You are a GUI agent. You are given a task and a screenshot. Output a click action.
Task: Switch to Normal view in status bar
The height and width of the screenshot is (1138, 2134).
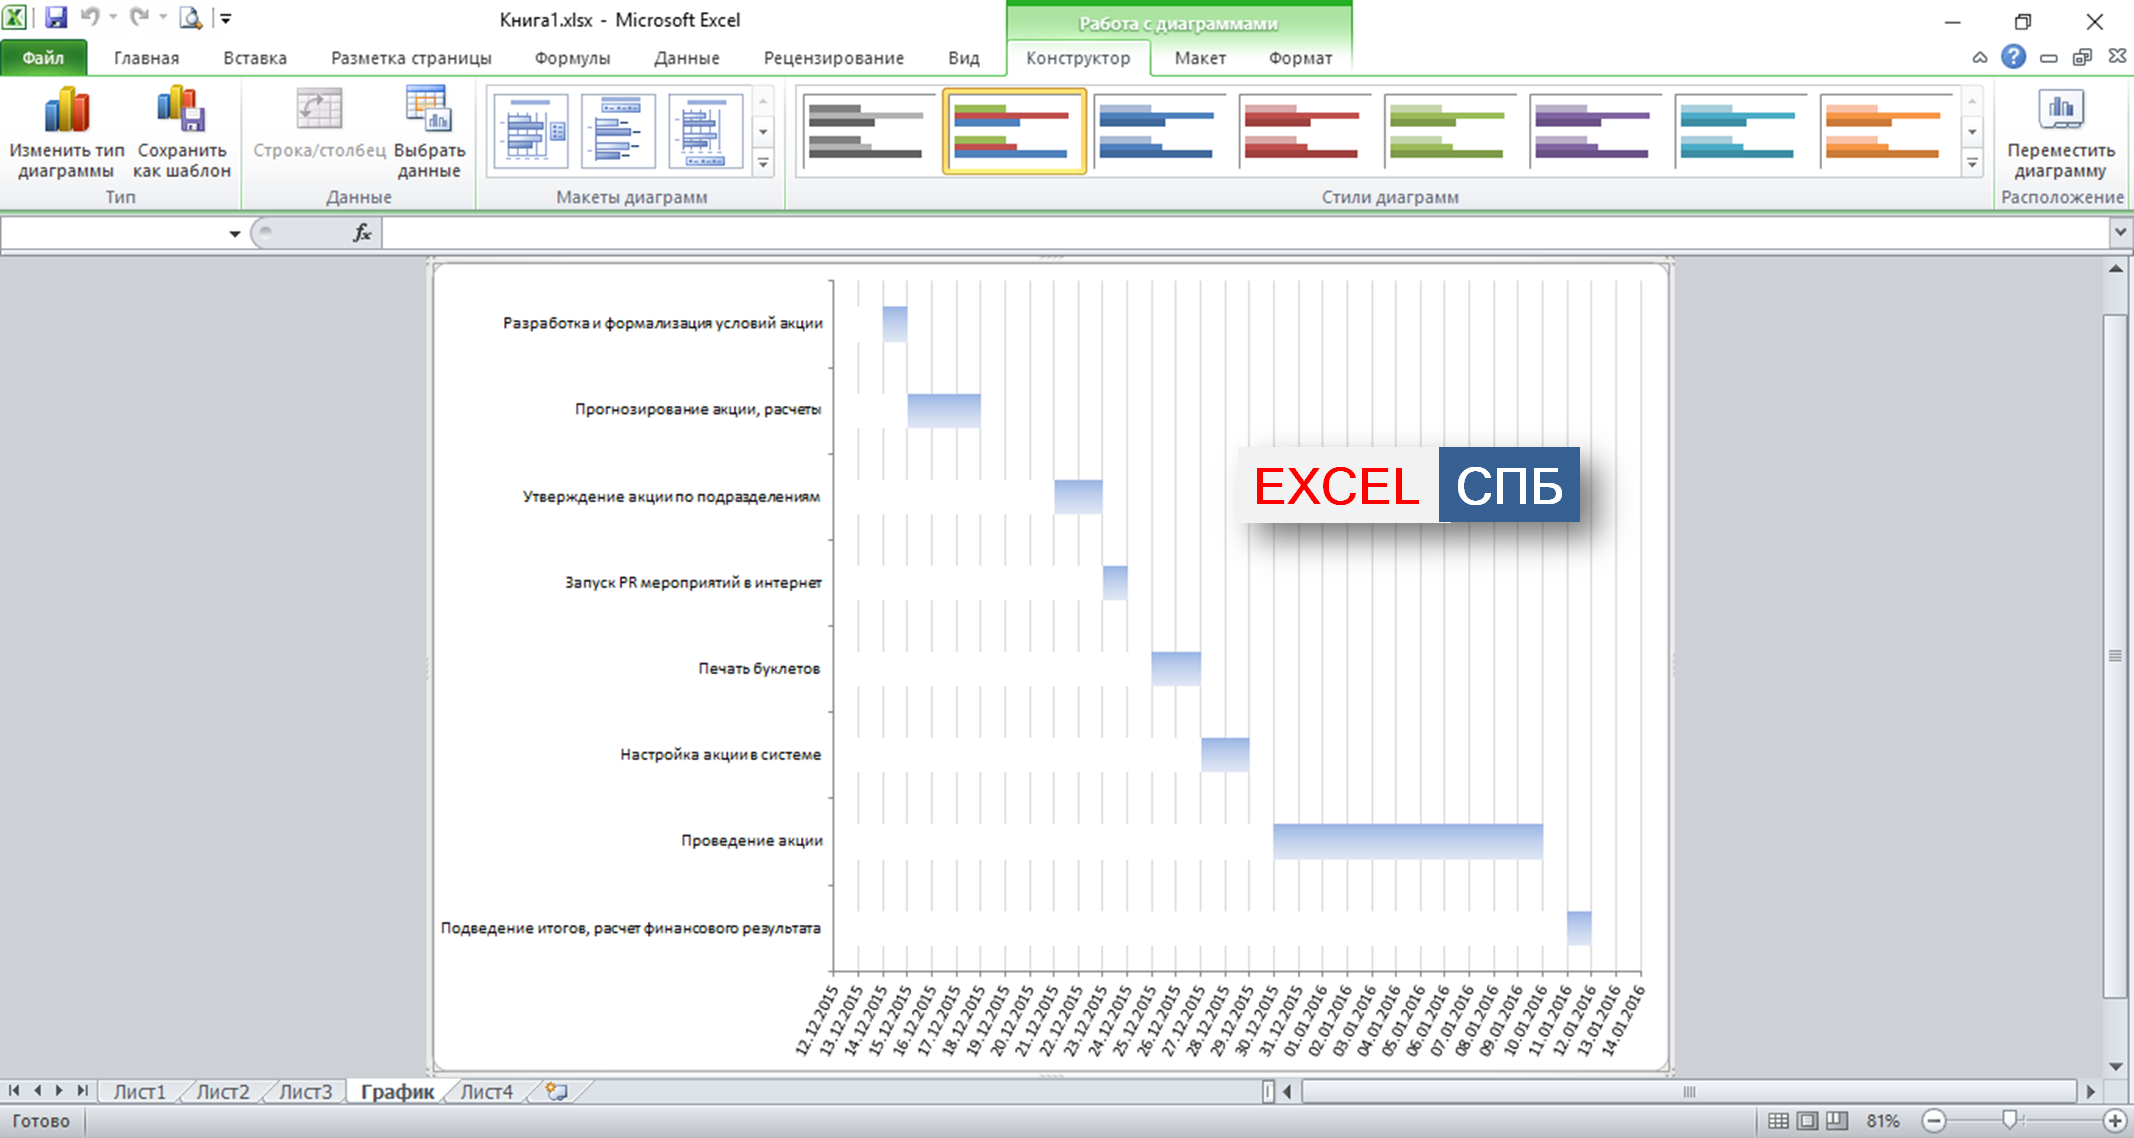pos(1778,1121)
